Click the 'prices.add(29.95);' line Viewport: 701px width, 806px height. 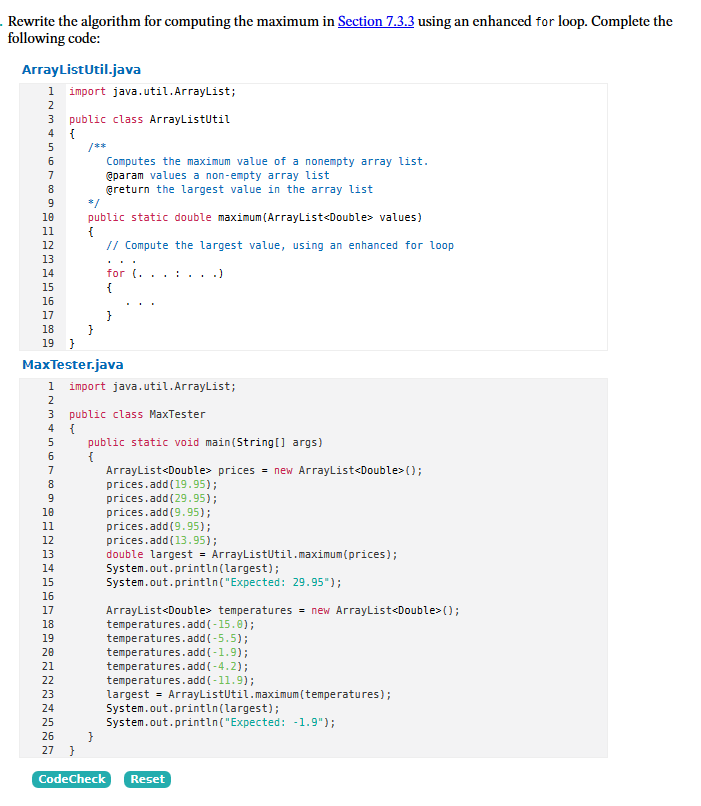tap(162, 498)
